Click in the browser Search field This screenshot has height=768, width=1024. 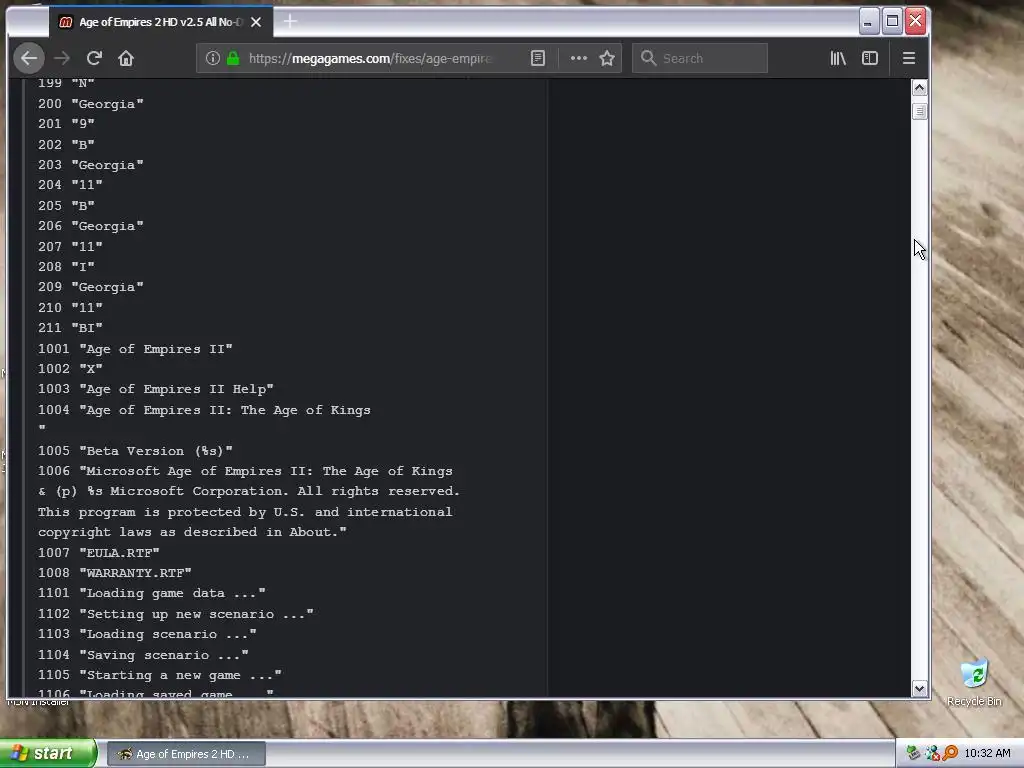coord(699,58)
